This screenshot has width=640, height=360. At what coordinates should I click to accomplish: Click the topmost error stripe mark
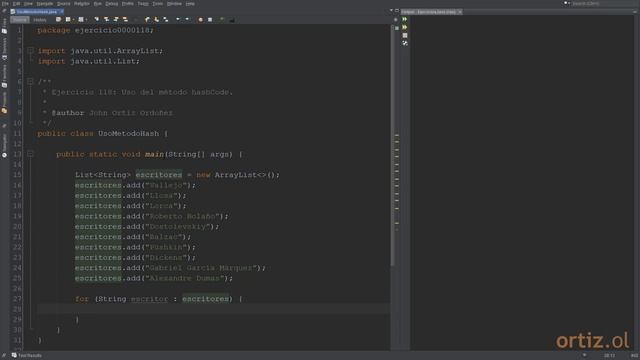coord(397,135)
